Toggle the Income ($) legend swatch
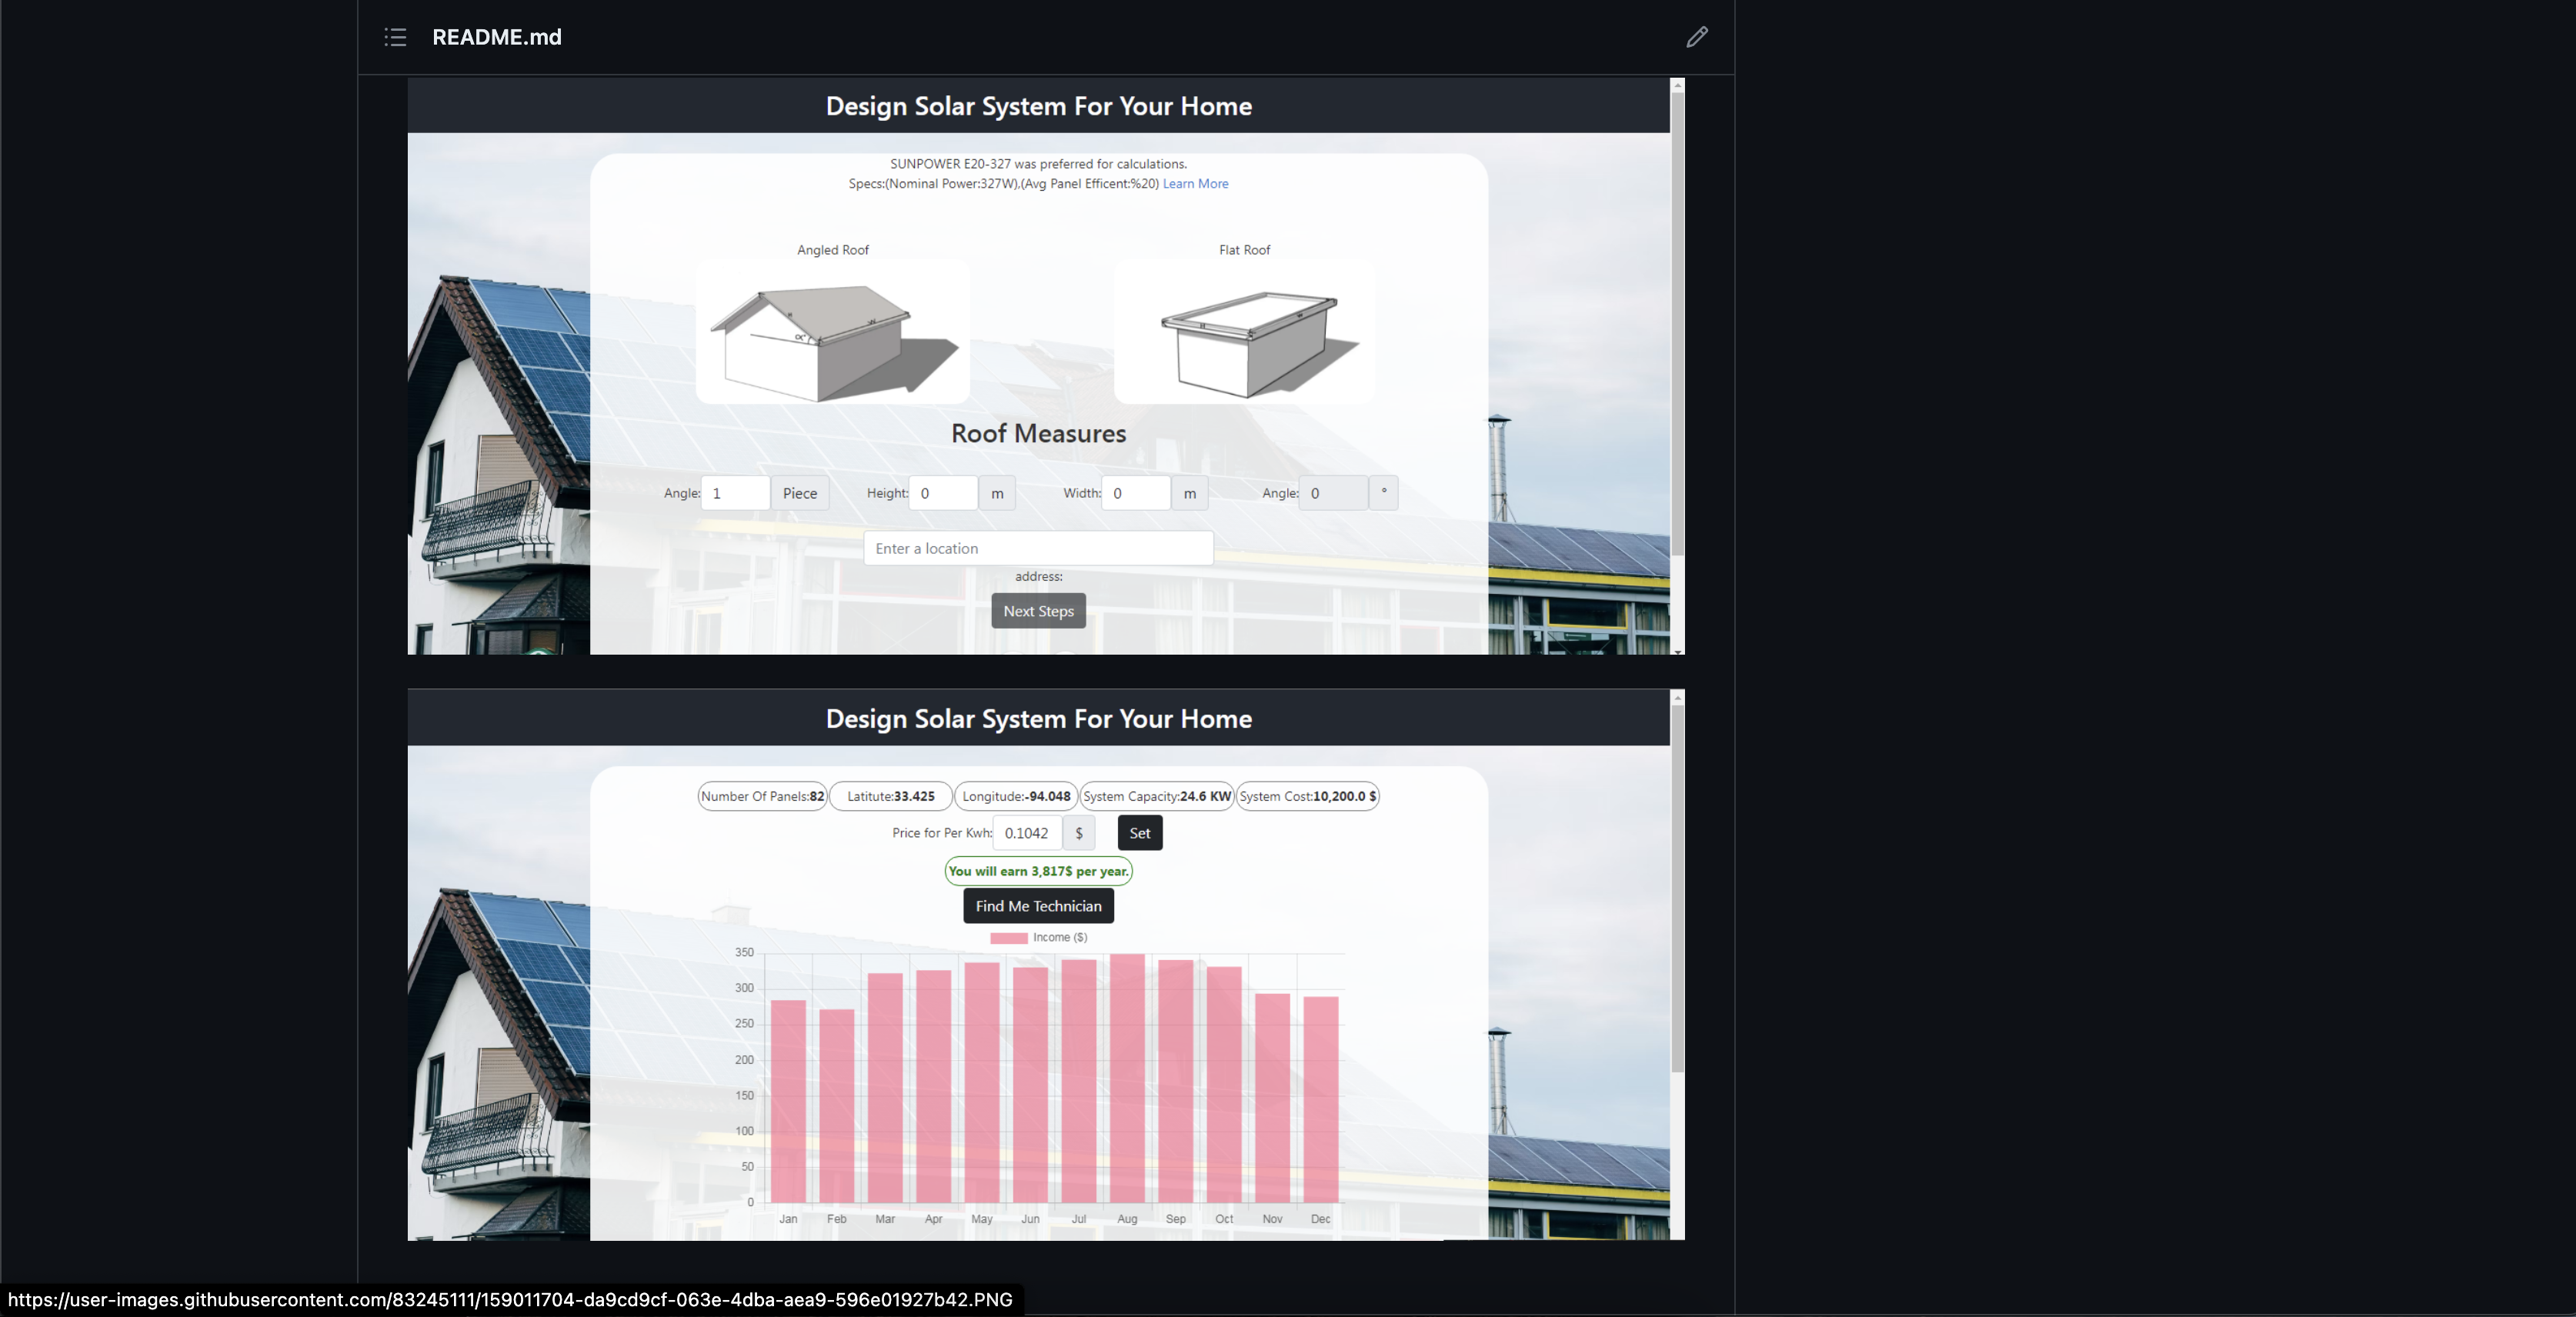2576x1317 pixels. tap(1008, 938)
